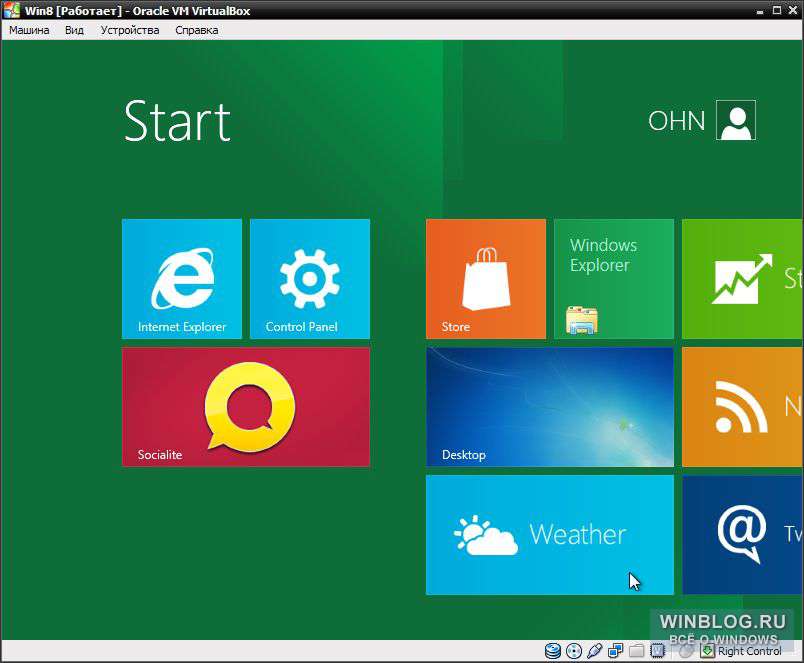Click the OHN user name
This screenshot has width=804, height=663.
tap(676, 121)
